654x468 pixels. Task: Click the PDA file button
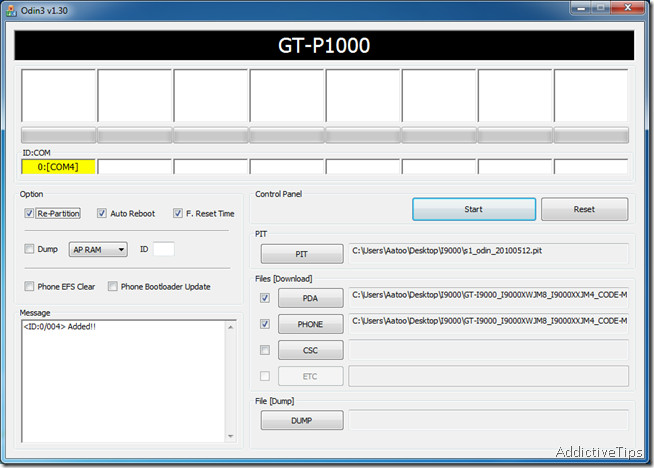pyautogui.click(x=311, y=298)
